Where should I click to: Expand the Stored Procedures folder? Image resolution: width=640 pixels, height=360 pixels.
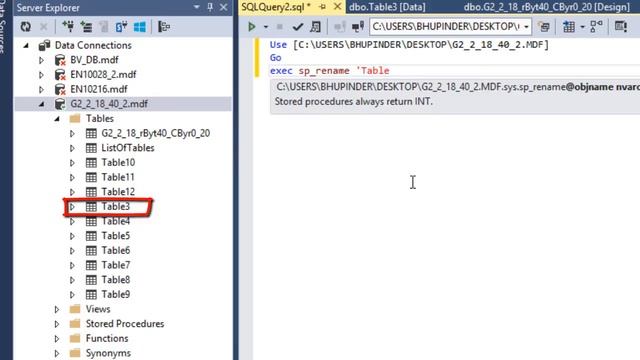tap(57, 324)
